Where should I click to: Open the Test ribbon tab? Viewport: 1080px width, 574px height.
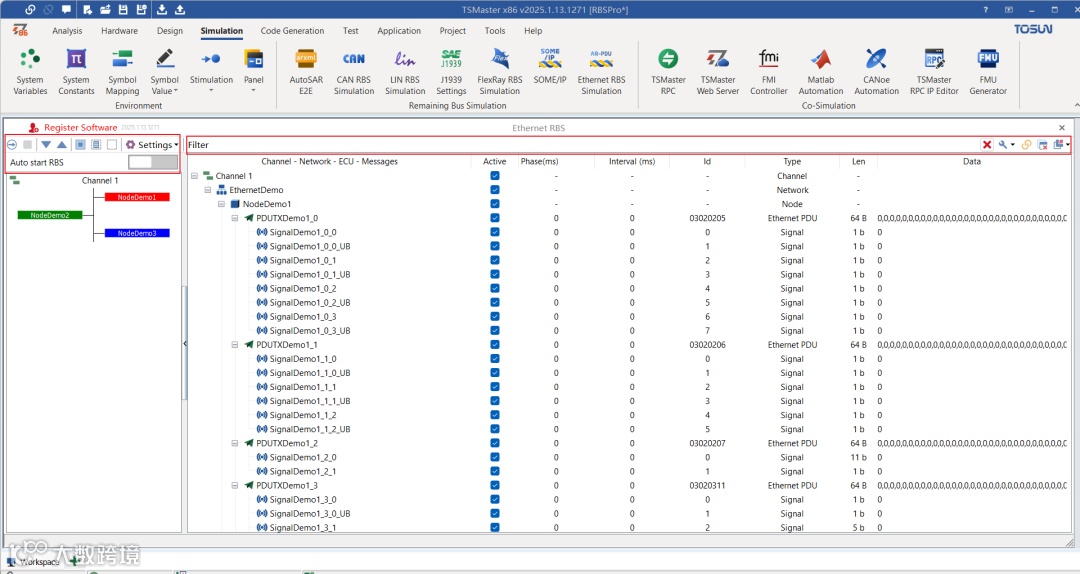coord(351,31)
